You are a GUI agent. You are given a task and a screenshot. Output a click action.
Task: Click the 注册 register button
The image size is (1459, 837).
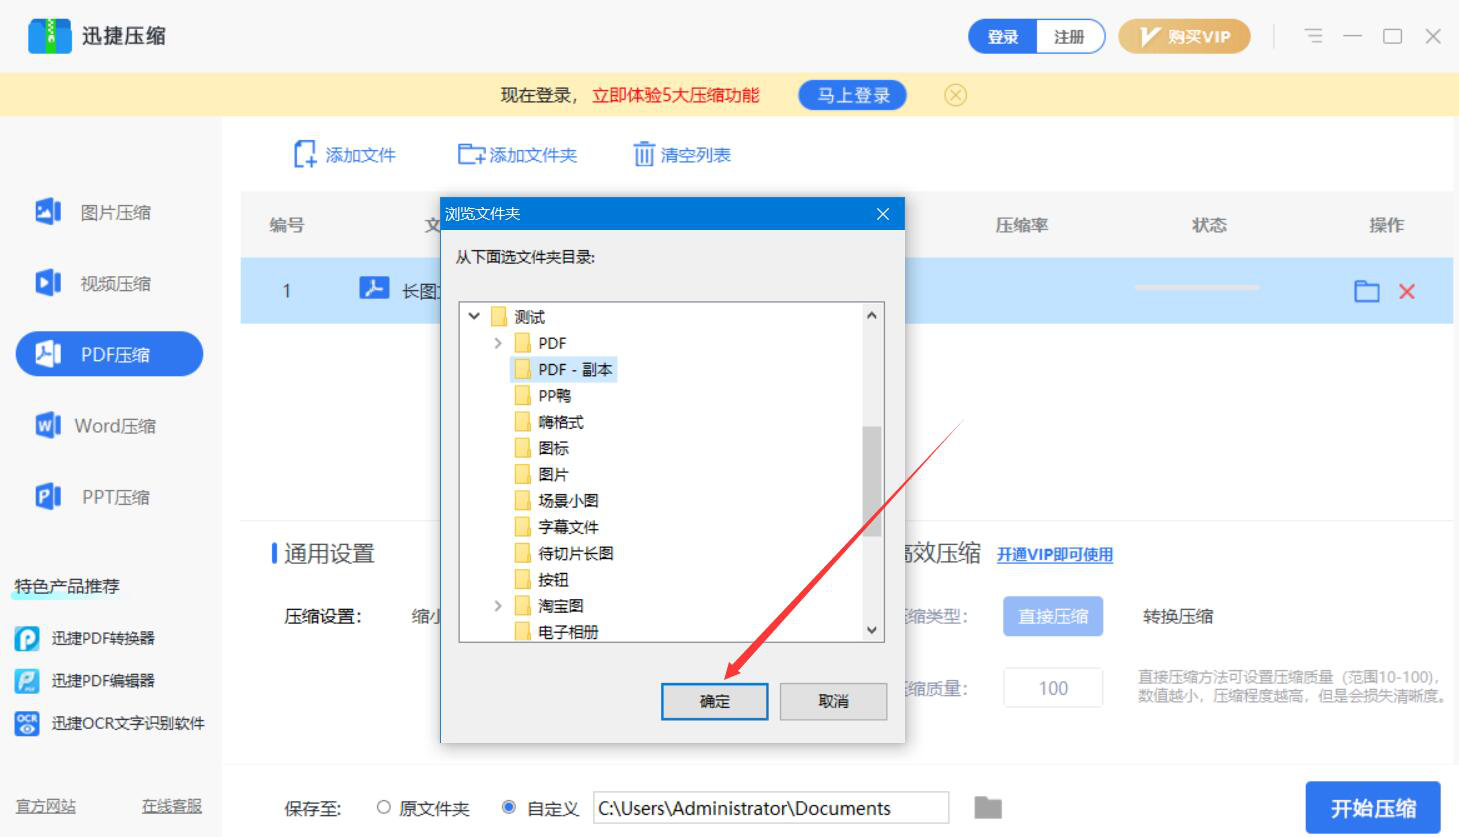pos(1070,37)
